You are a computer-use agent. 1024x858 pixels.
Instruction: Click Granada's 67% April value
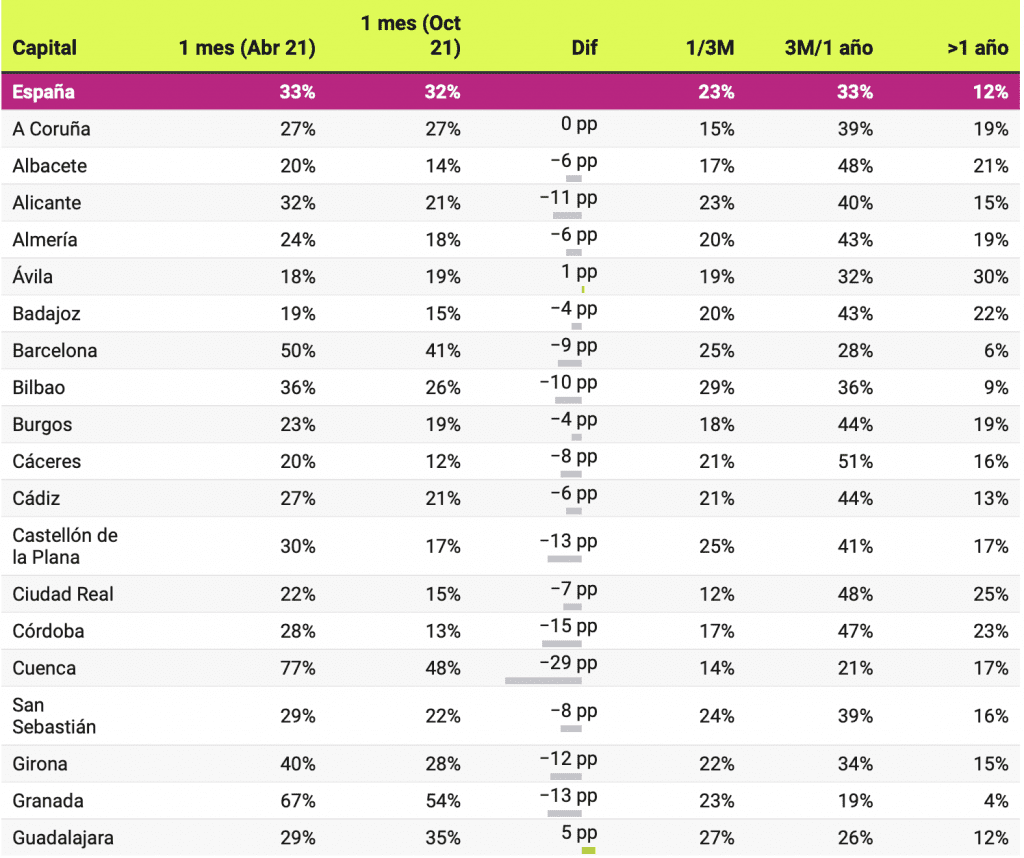pyautogui.click(x=298, y=801)
